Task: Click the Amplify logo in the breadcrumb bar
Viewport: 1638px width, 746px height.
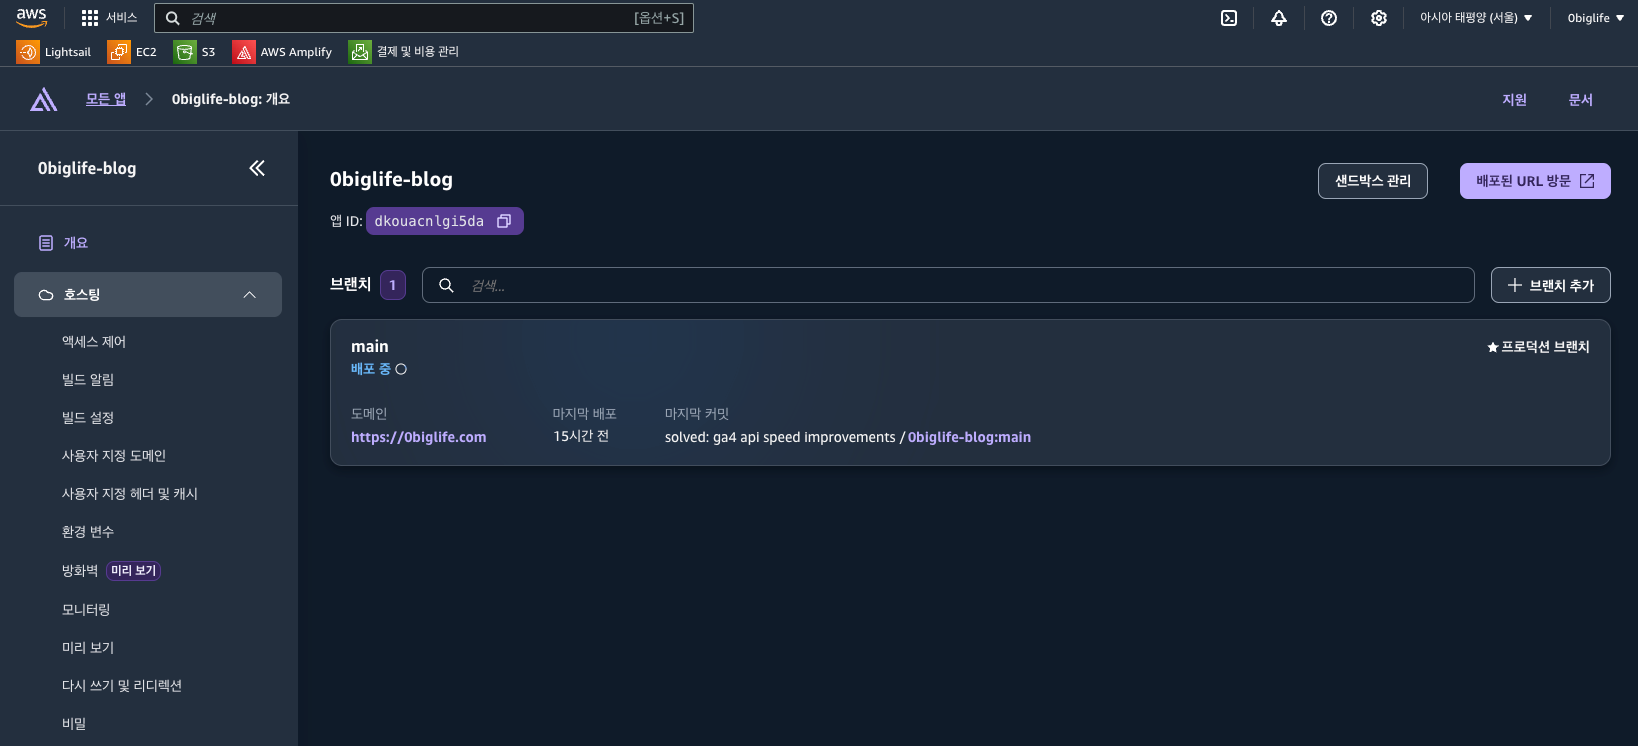Action: (x=44, y=99)
